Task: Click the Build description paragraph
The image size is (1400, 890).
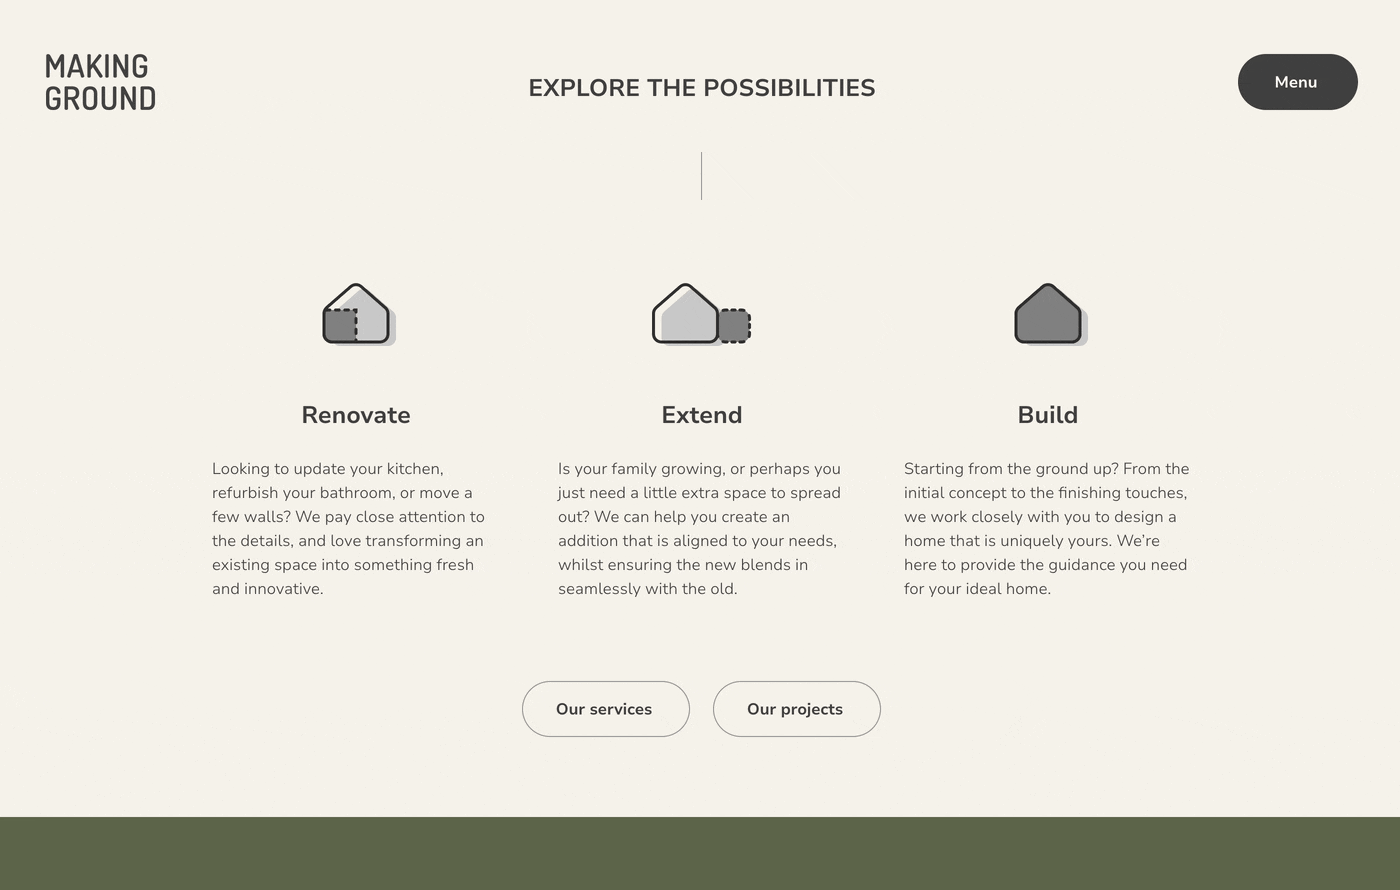Action: (x=1047, y=529)
